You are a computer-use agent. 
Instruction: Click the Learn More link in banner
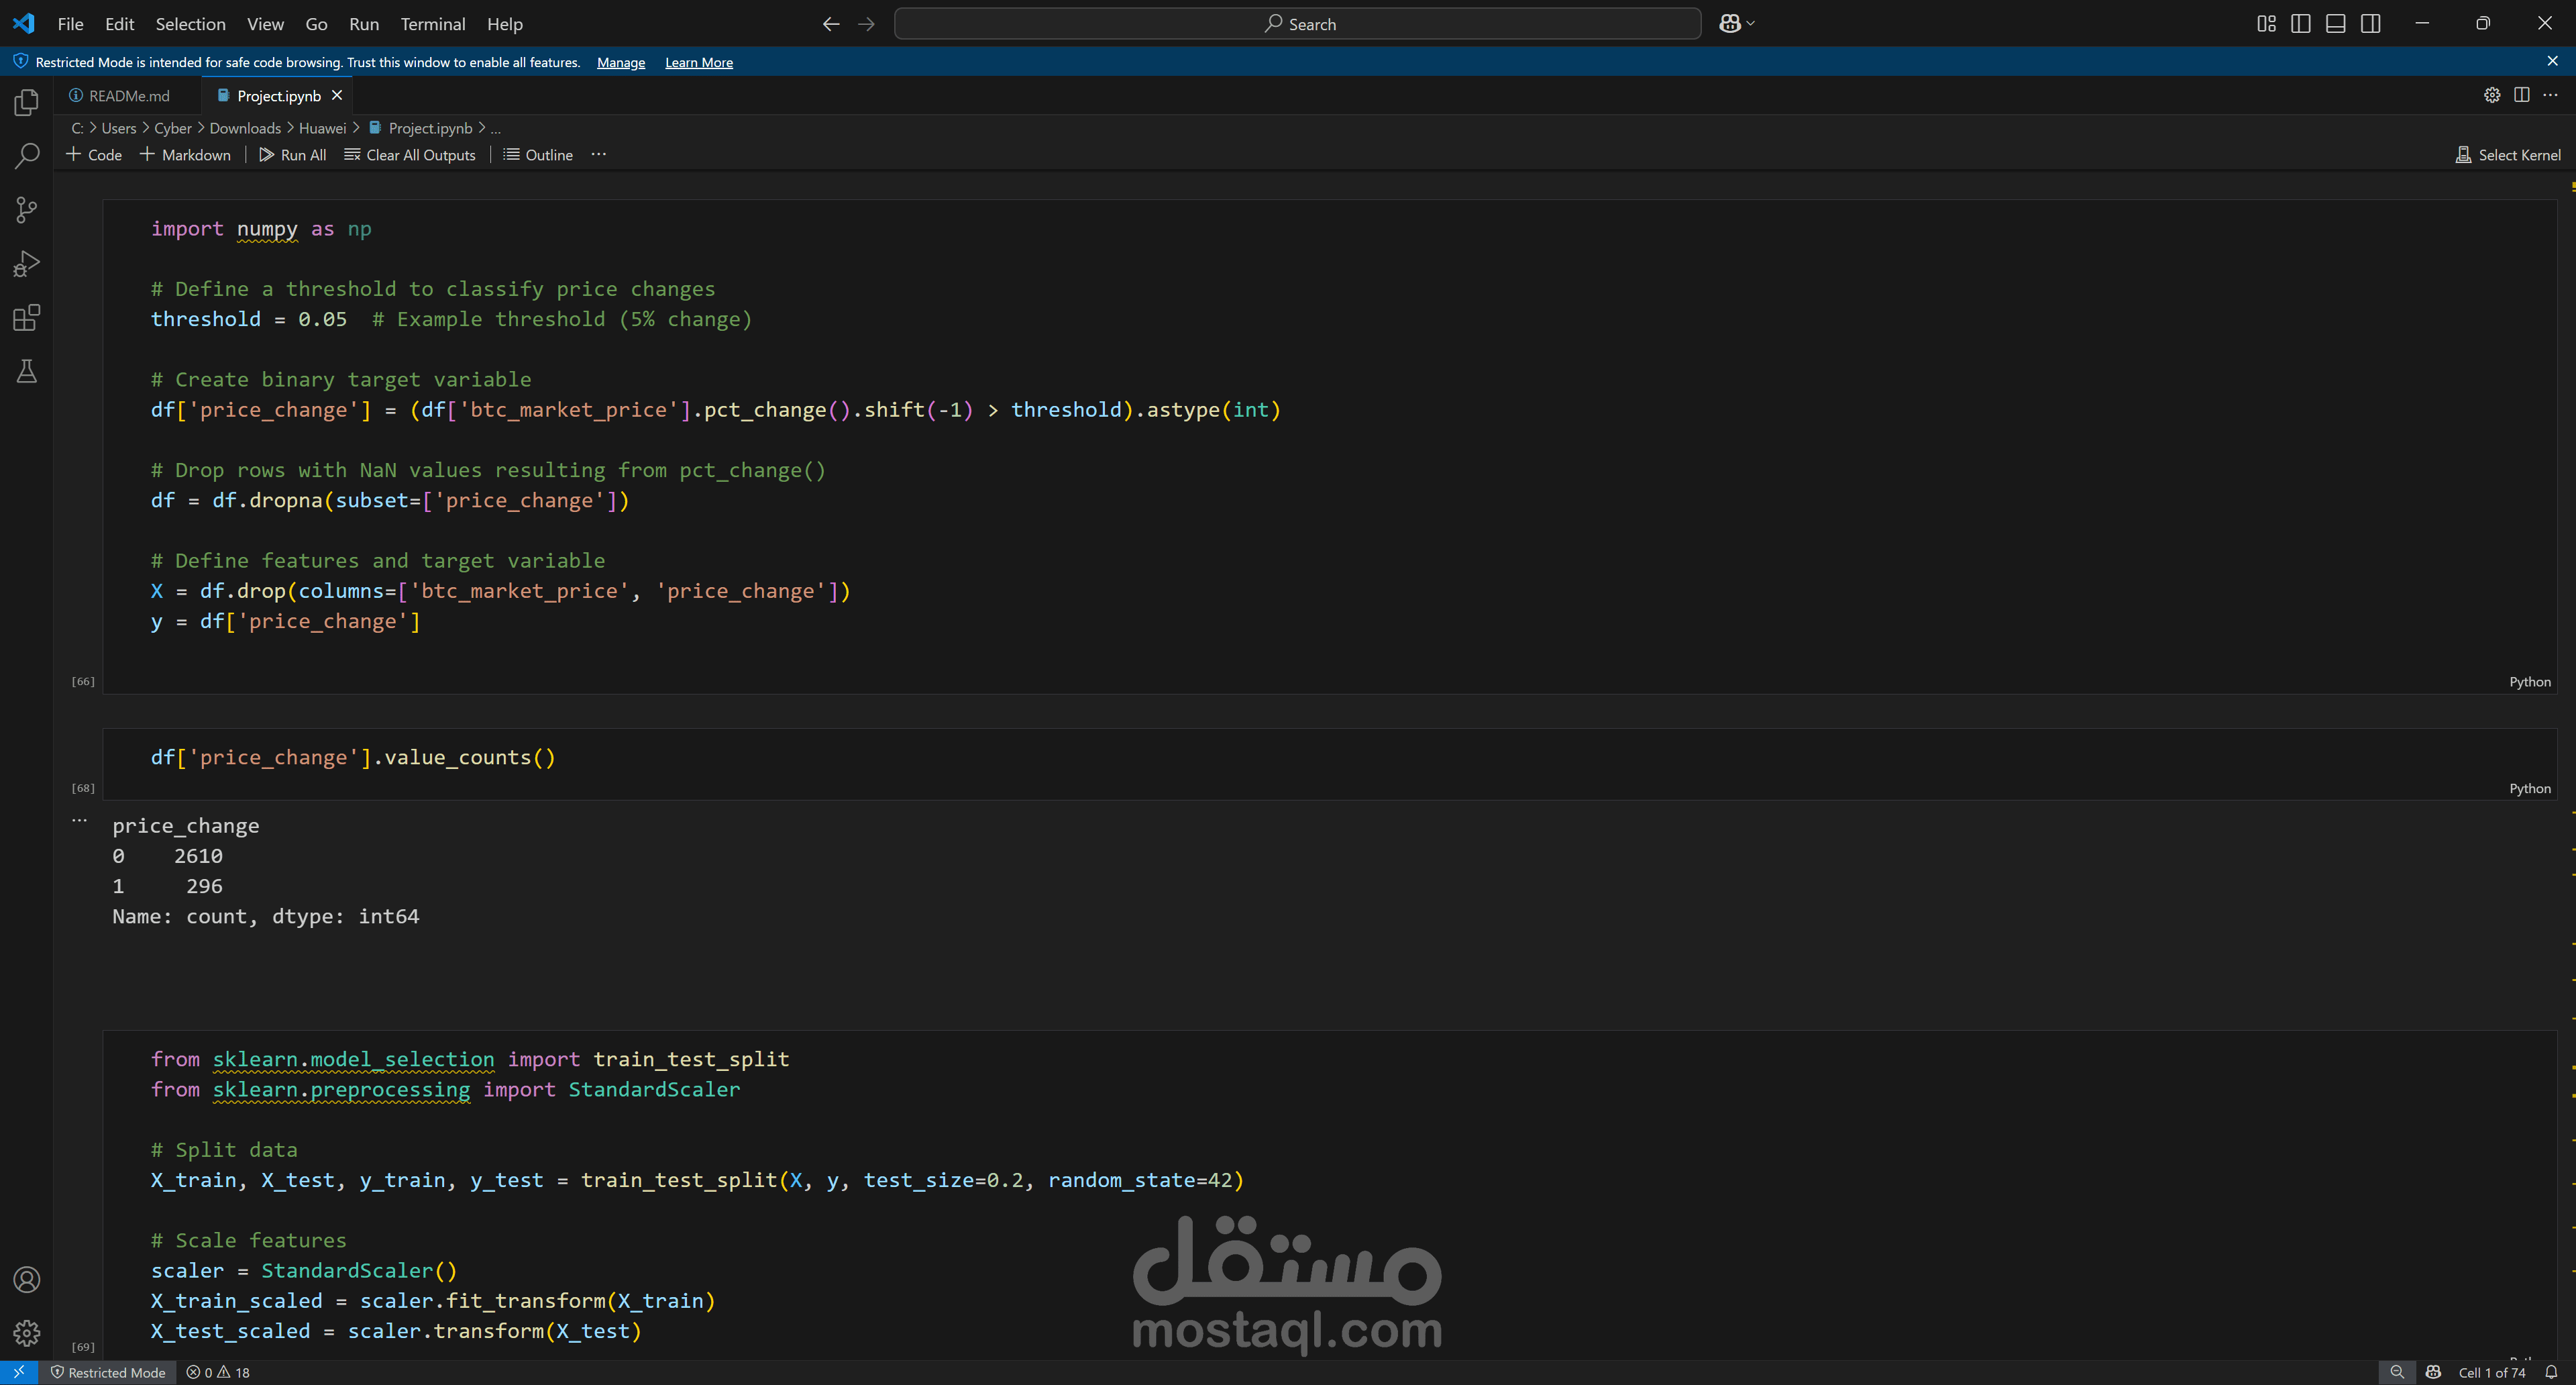[x=698, y=63]
